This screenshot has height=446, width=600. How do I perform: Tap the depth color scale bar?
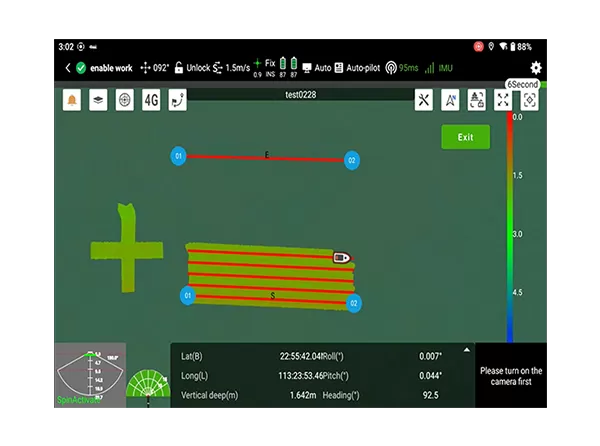(x=510, y=228)
